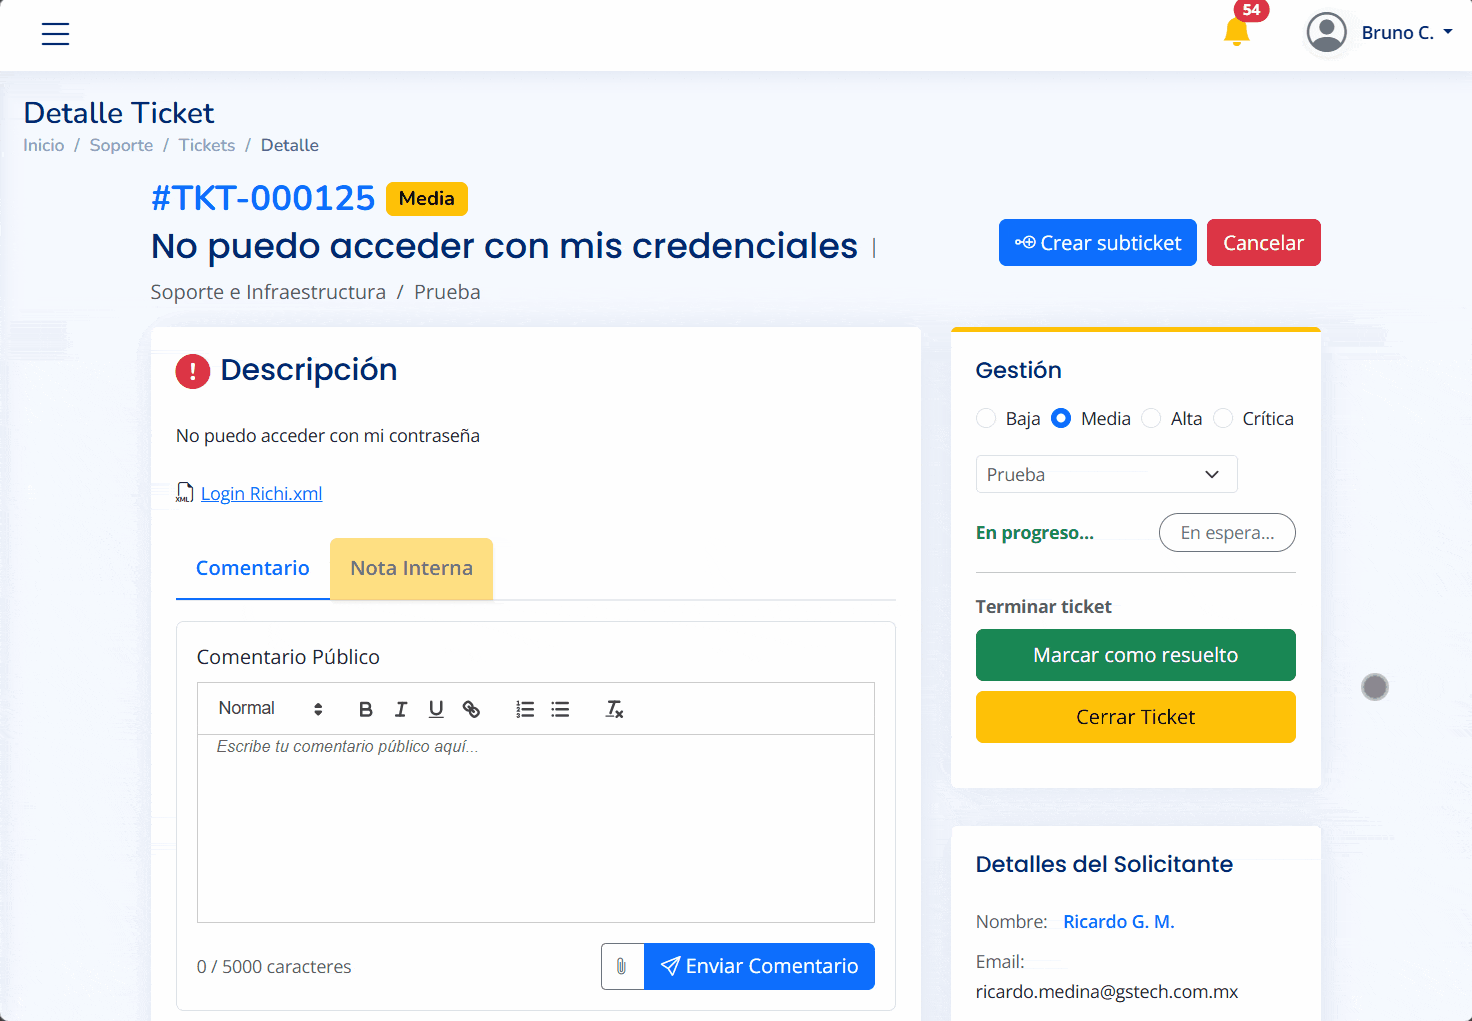Insert a hyperlink in the comment

coord(471,708)
